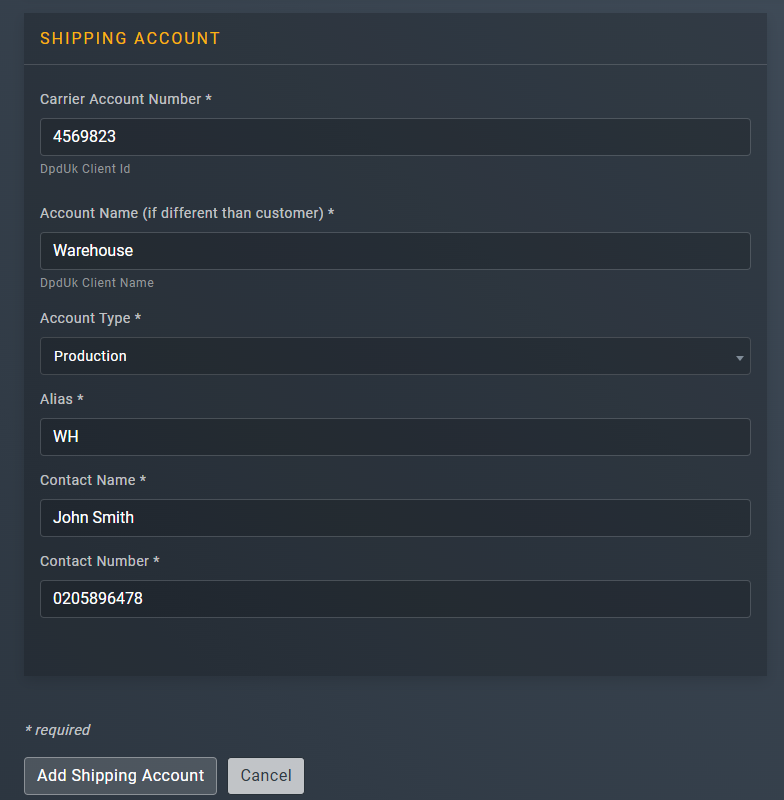Click inside the field containing 4569823
The image size is (784, 800).
395,136
